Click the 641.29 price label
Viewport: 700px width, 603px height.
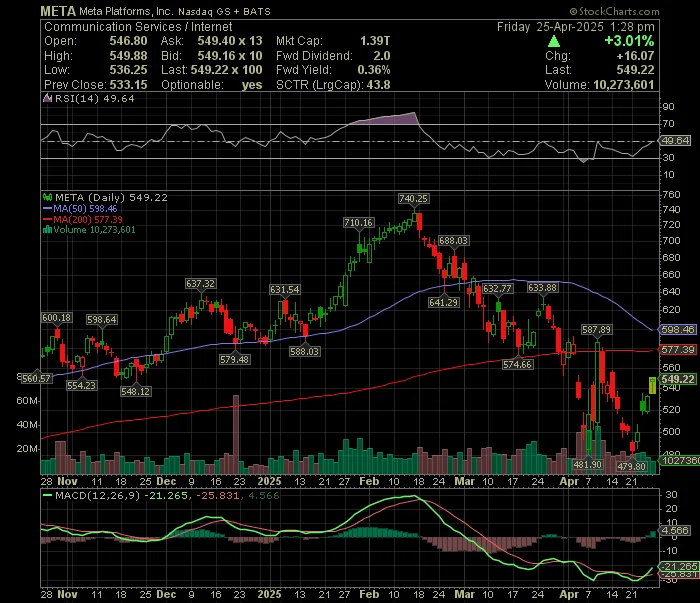tap(443, 303)
